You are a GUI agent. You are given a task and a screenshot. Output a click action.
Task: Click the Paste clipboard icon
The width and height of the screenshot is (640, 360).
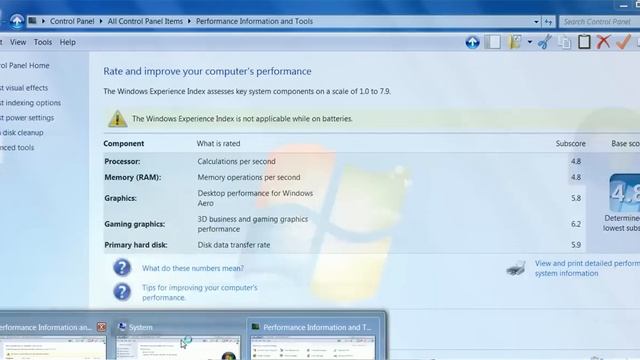click(x=584, y=42)
